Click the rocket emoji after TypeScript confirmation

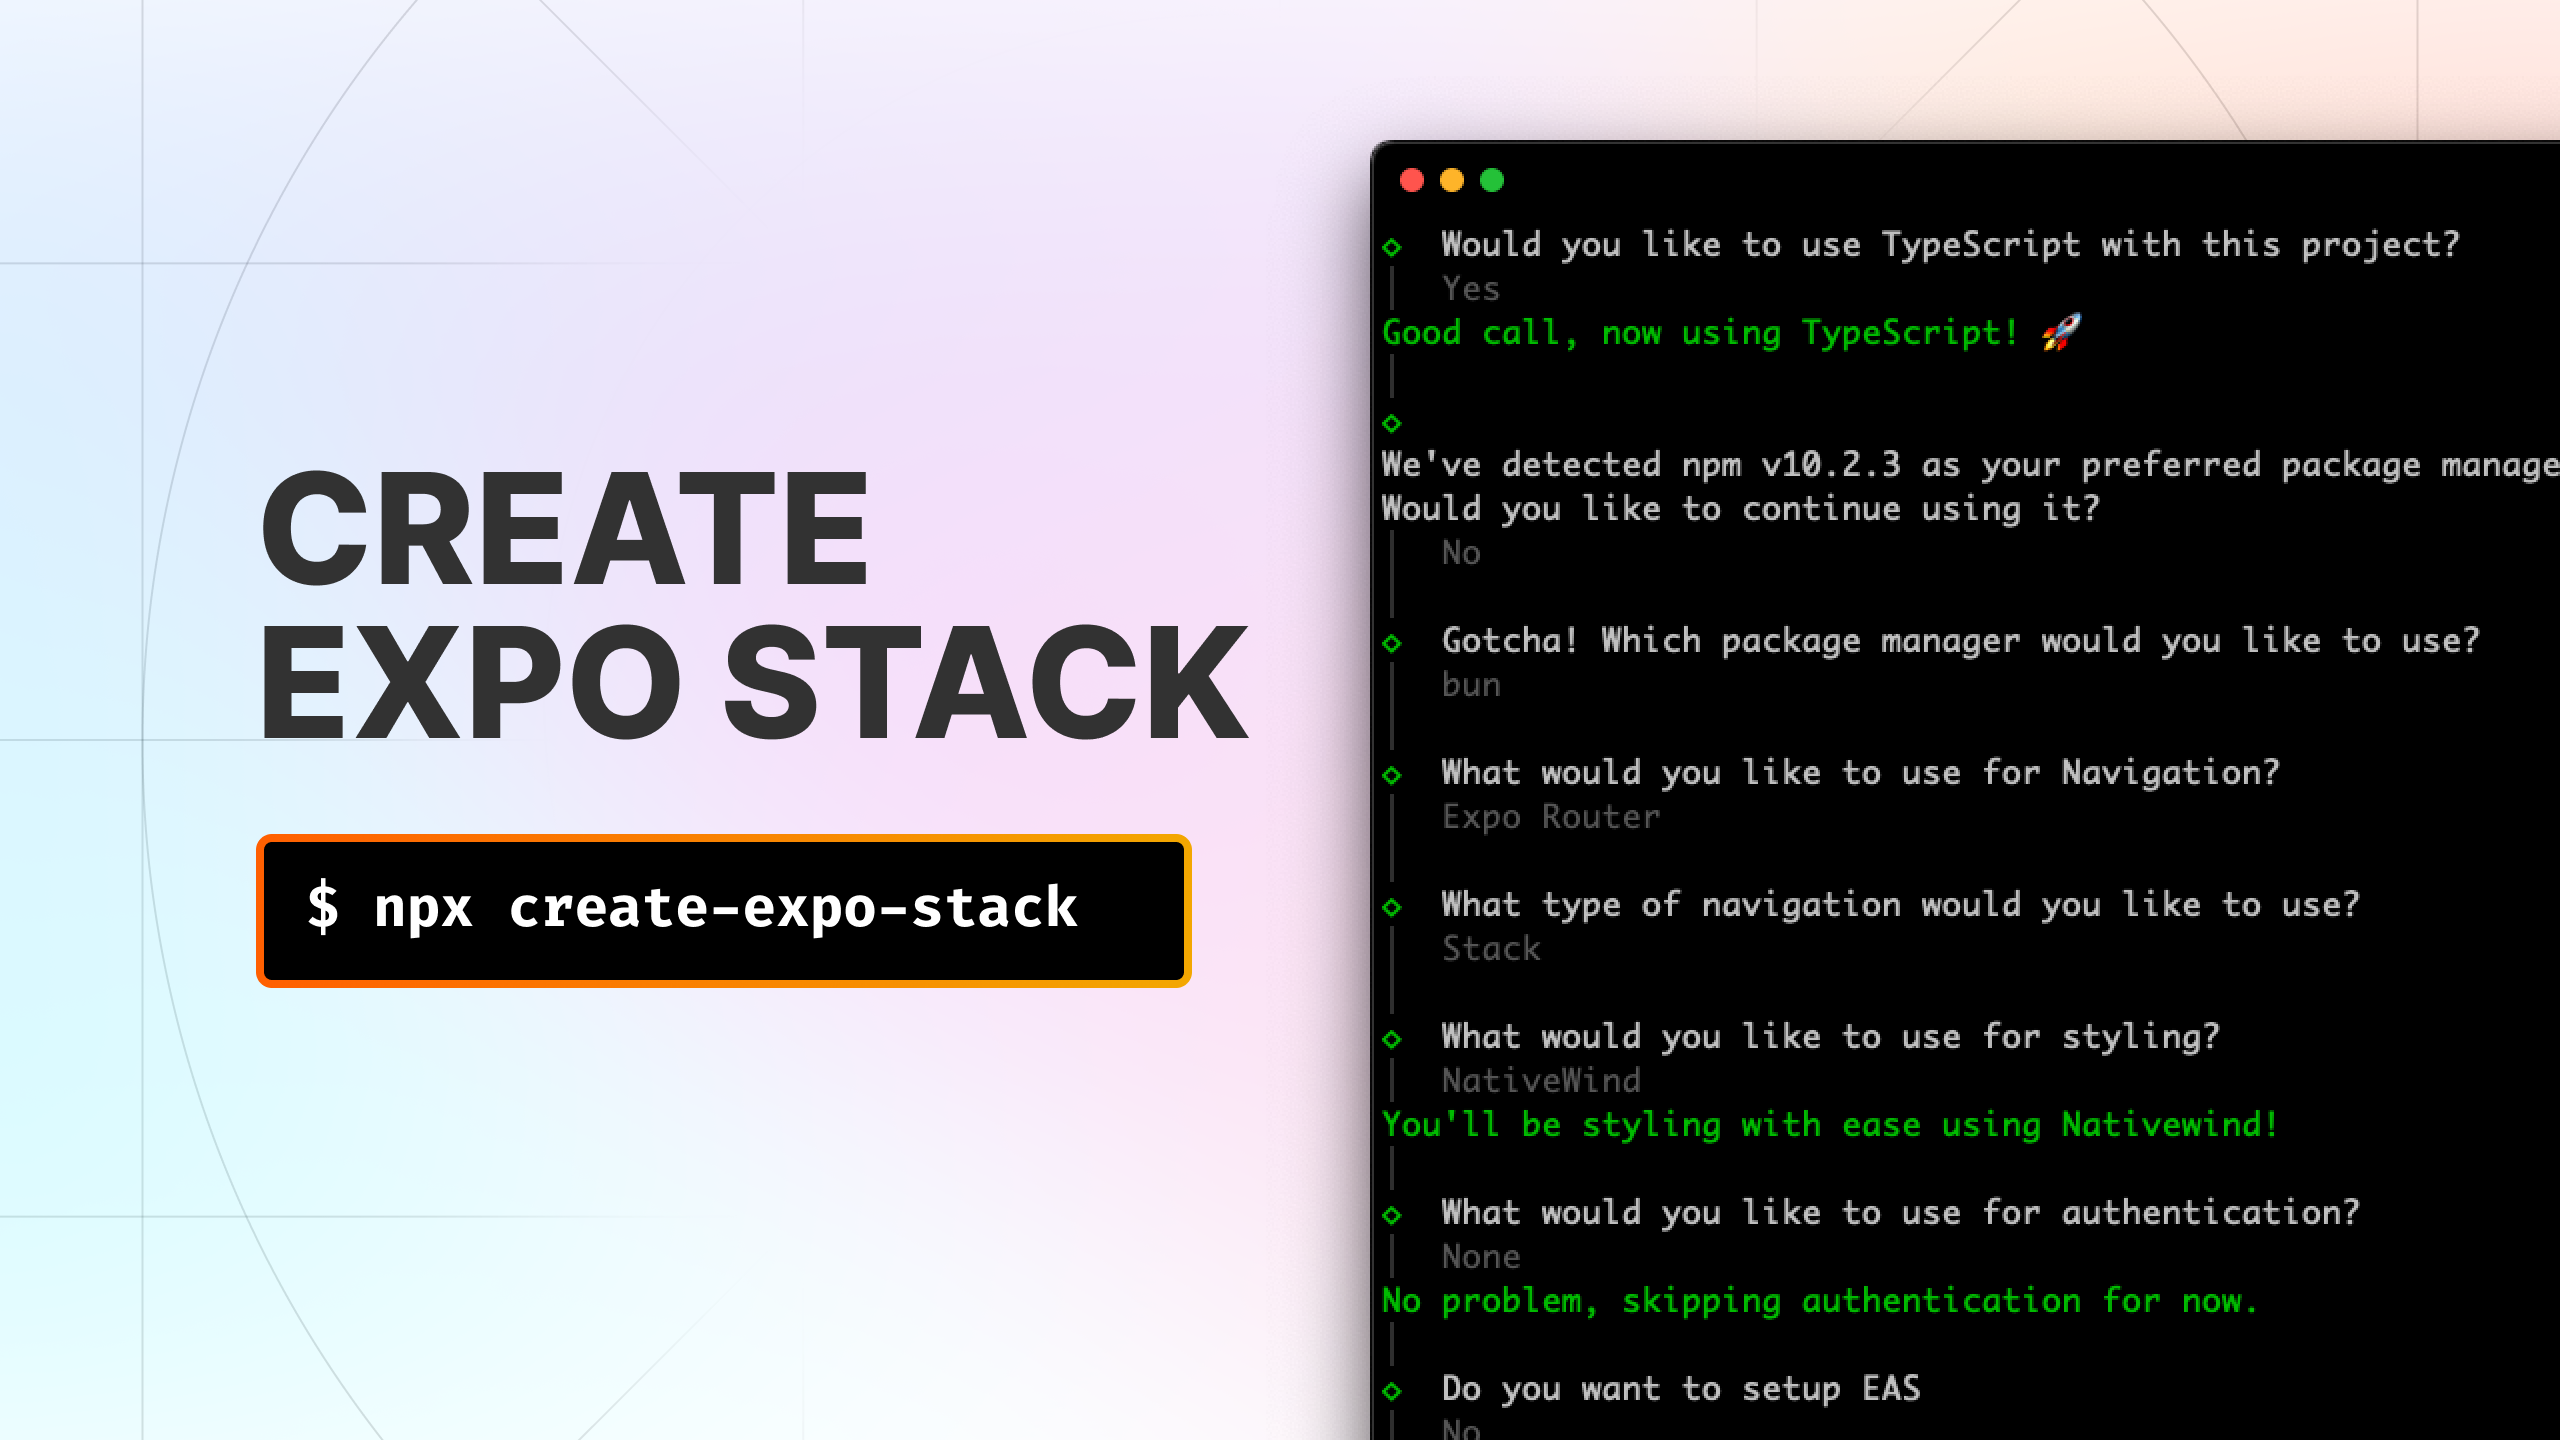[x=2062, y=333]
